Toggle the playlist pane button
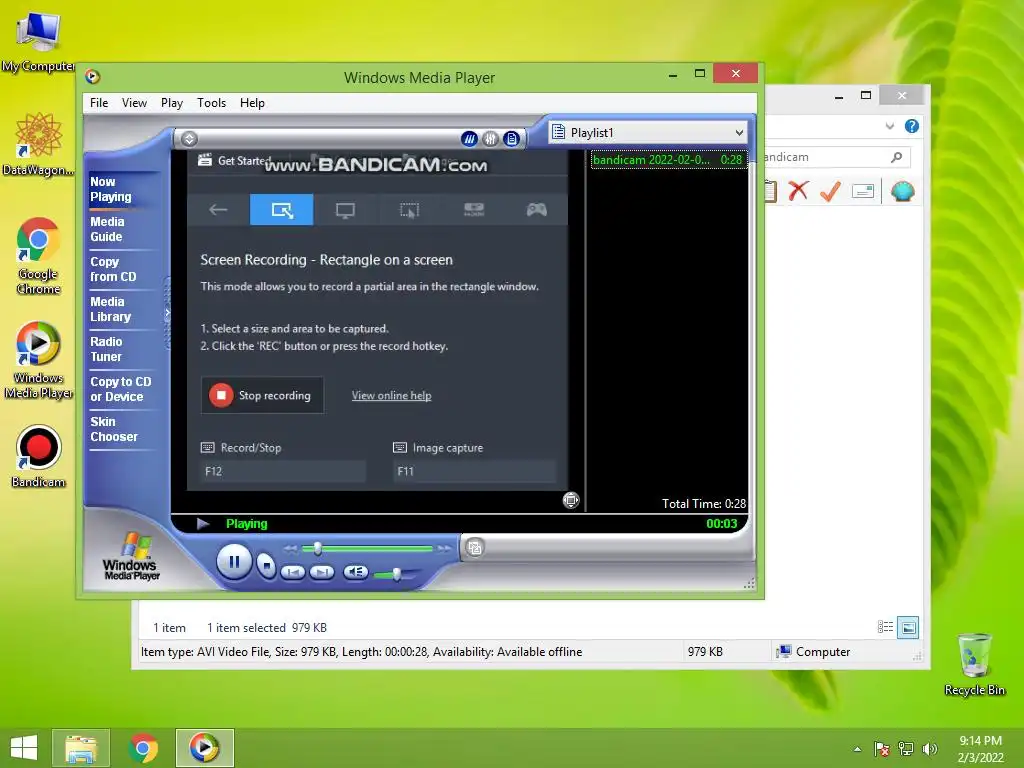This screenshot has height=768, width=1024. 512,138
